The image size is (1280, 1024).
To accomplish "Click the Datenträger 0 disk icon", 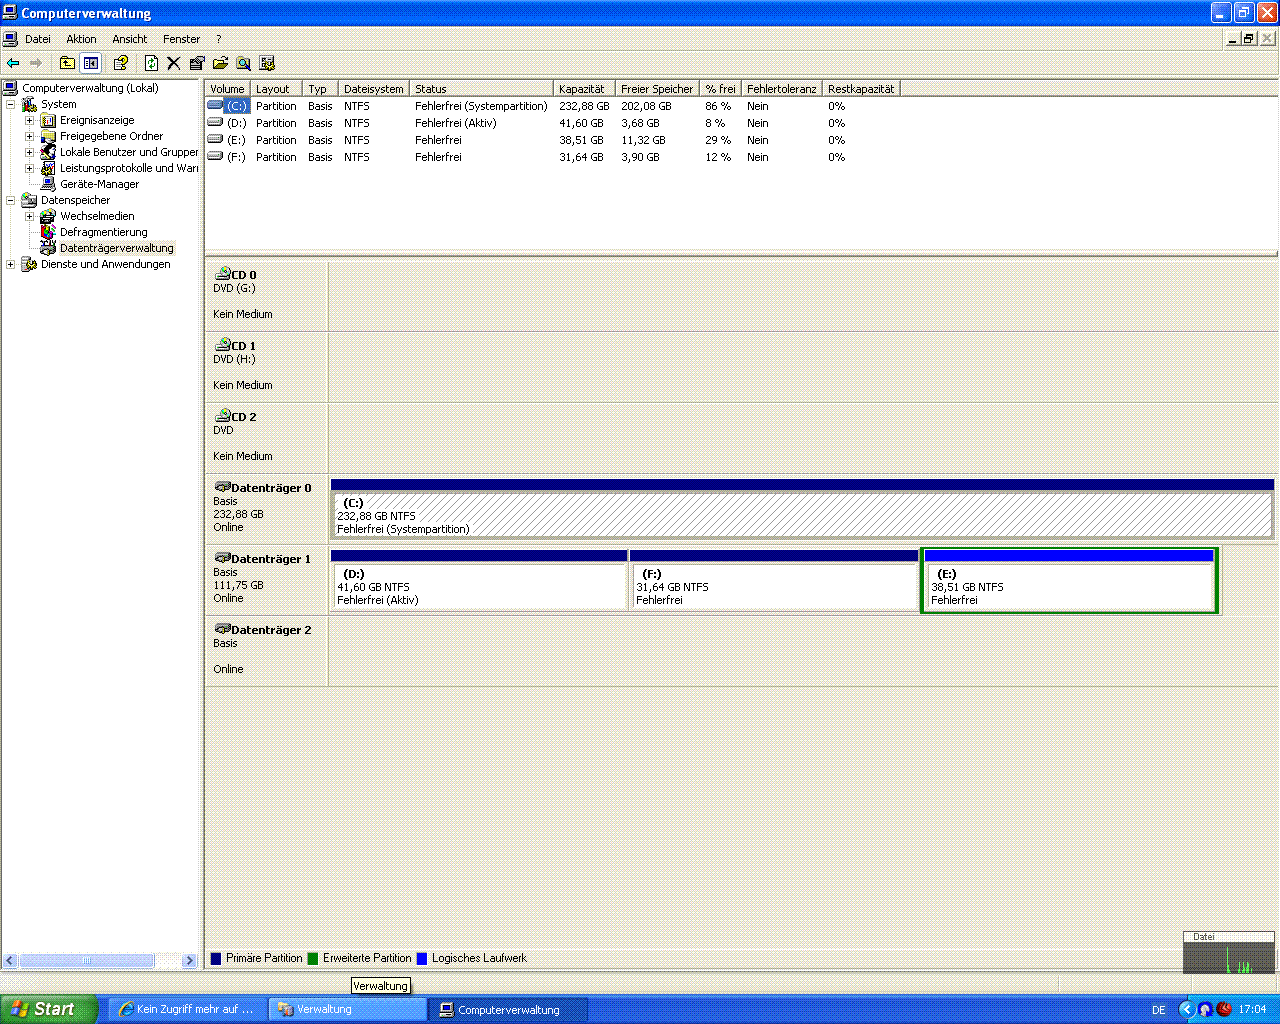I will click(223, 487).
